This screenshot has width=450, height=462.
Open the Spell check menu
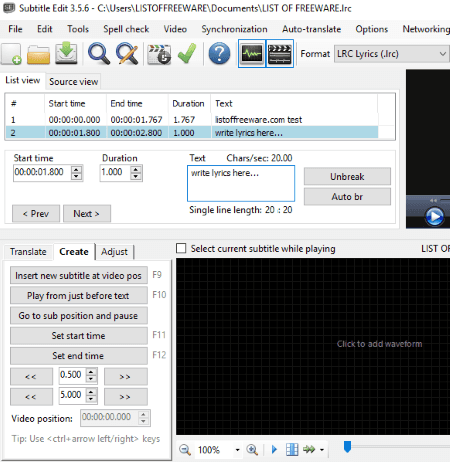click(x=126, y=29)
